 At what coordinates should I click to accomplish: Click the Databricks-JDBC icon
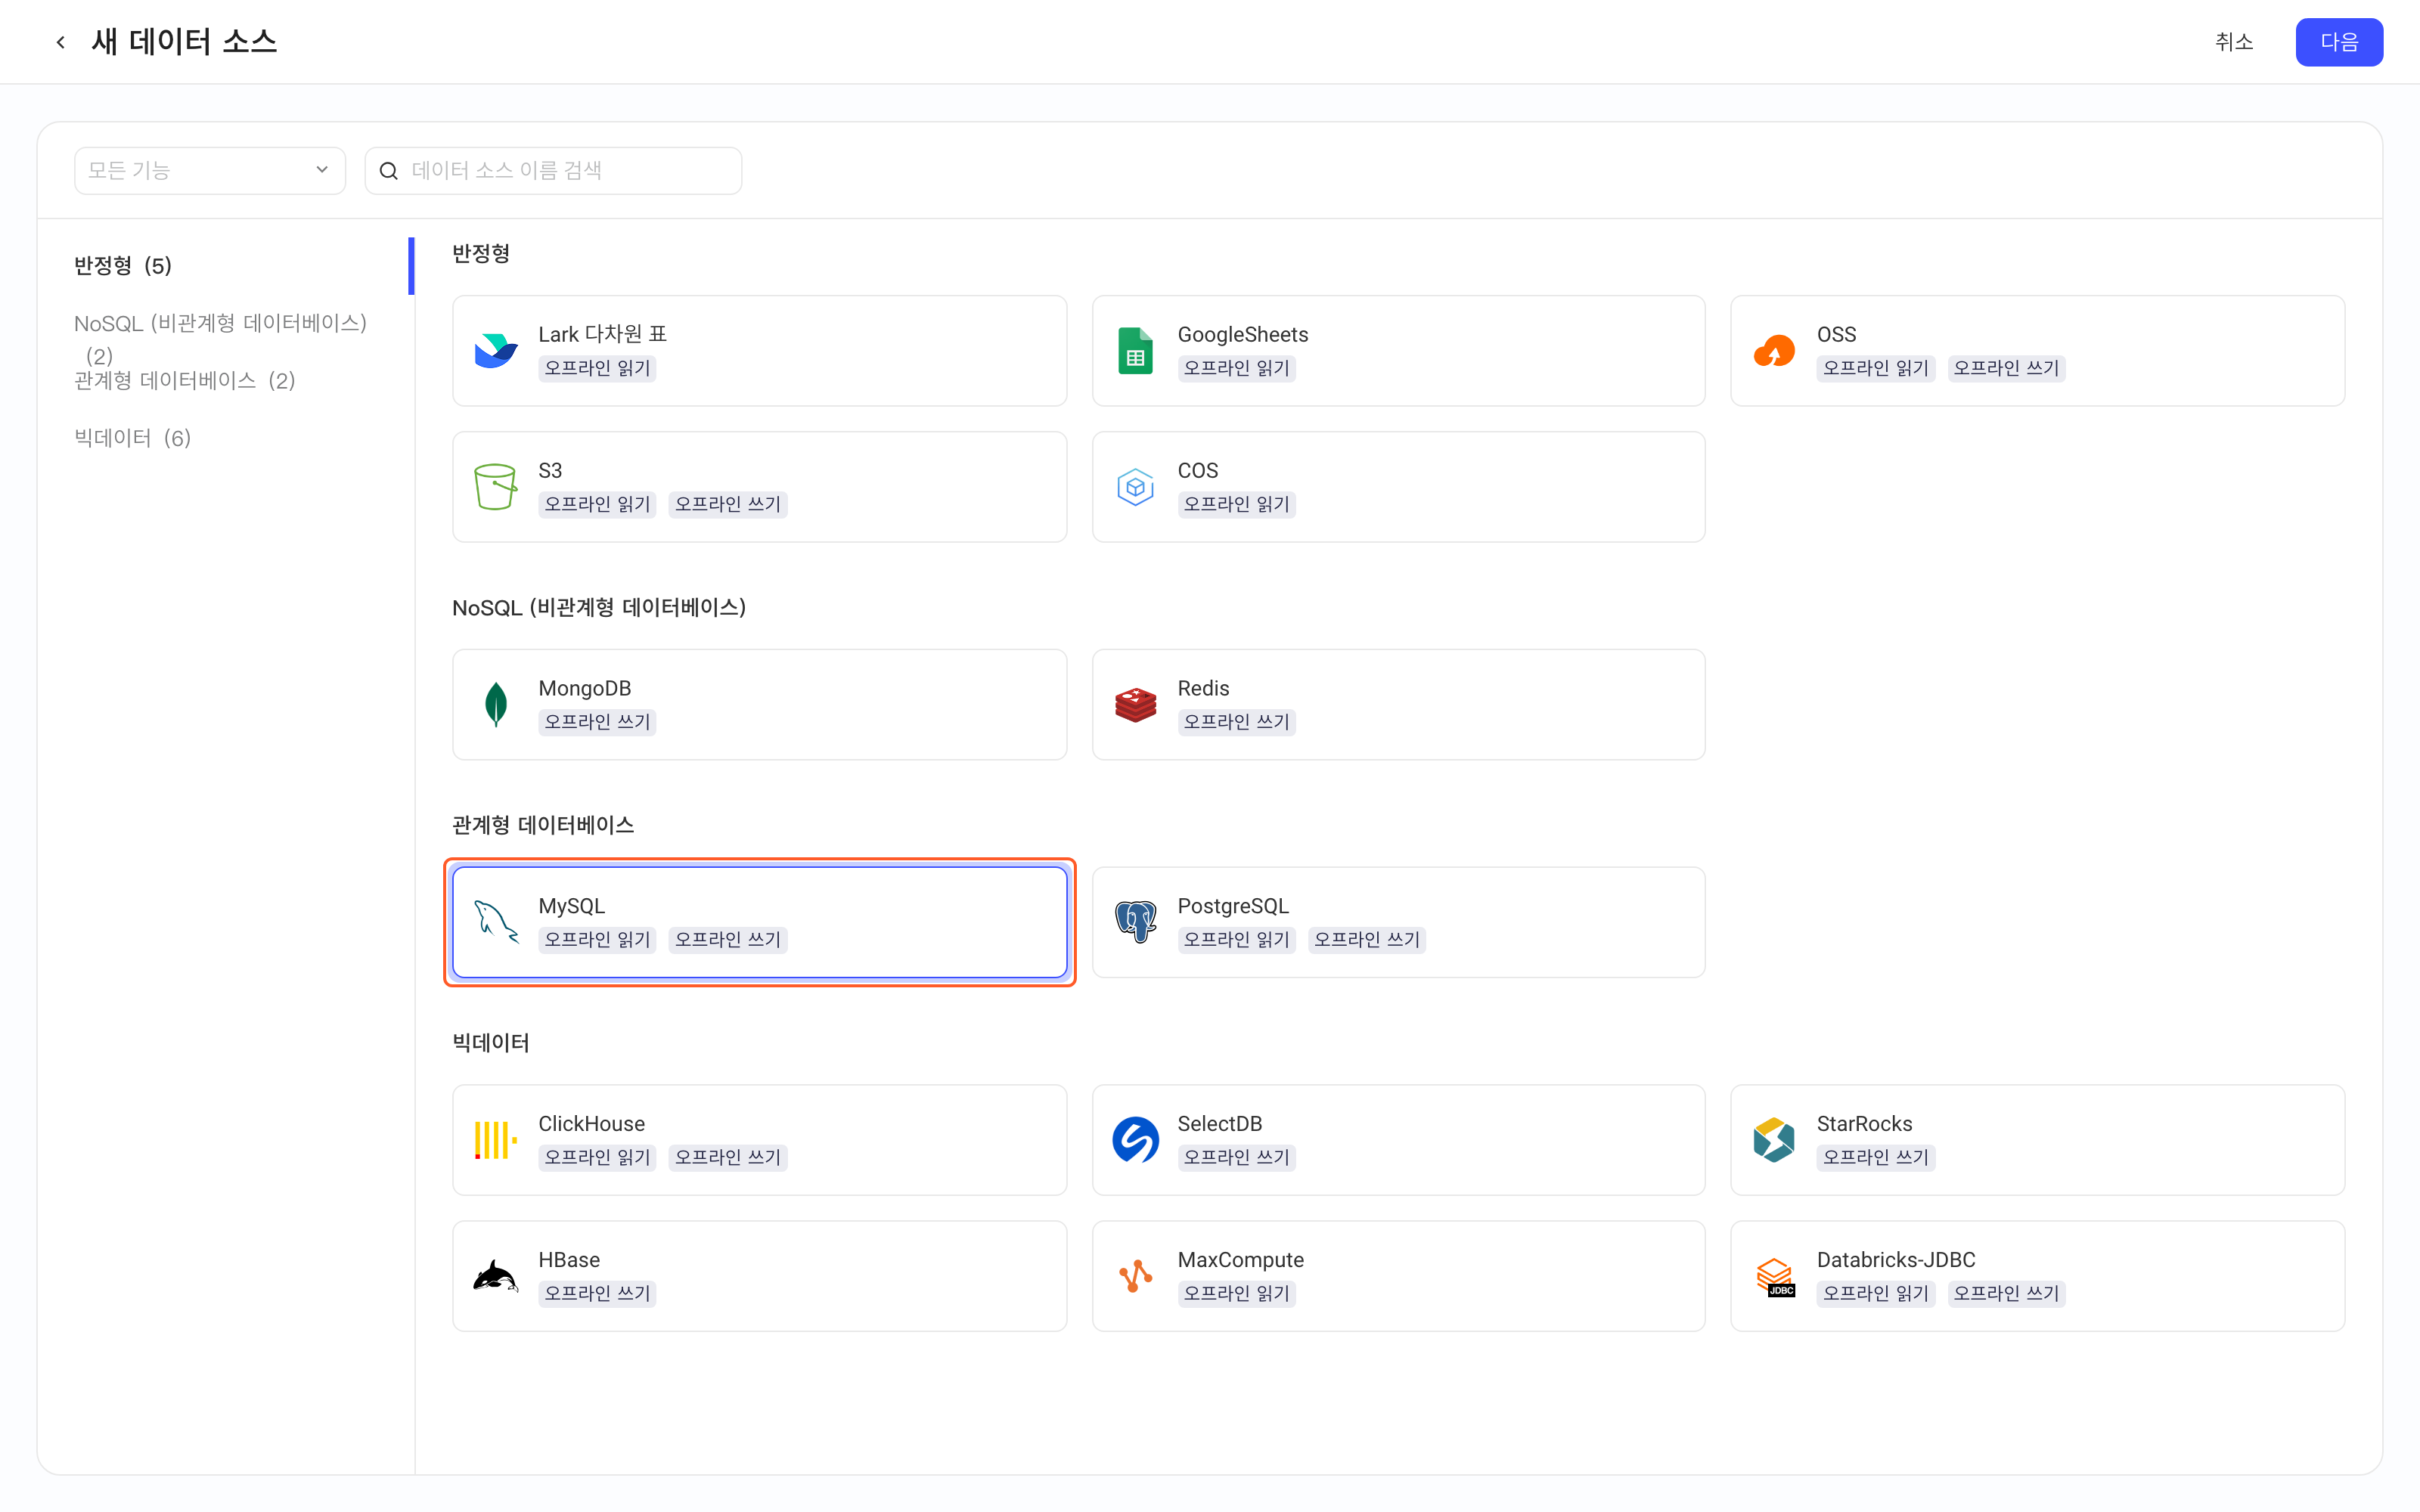[x=1774, y=1276]
